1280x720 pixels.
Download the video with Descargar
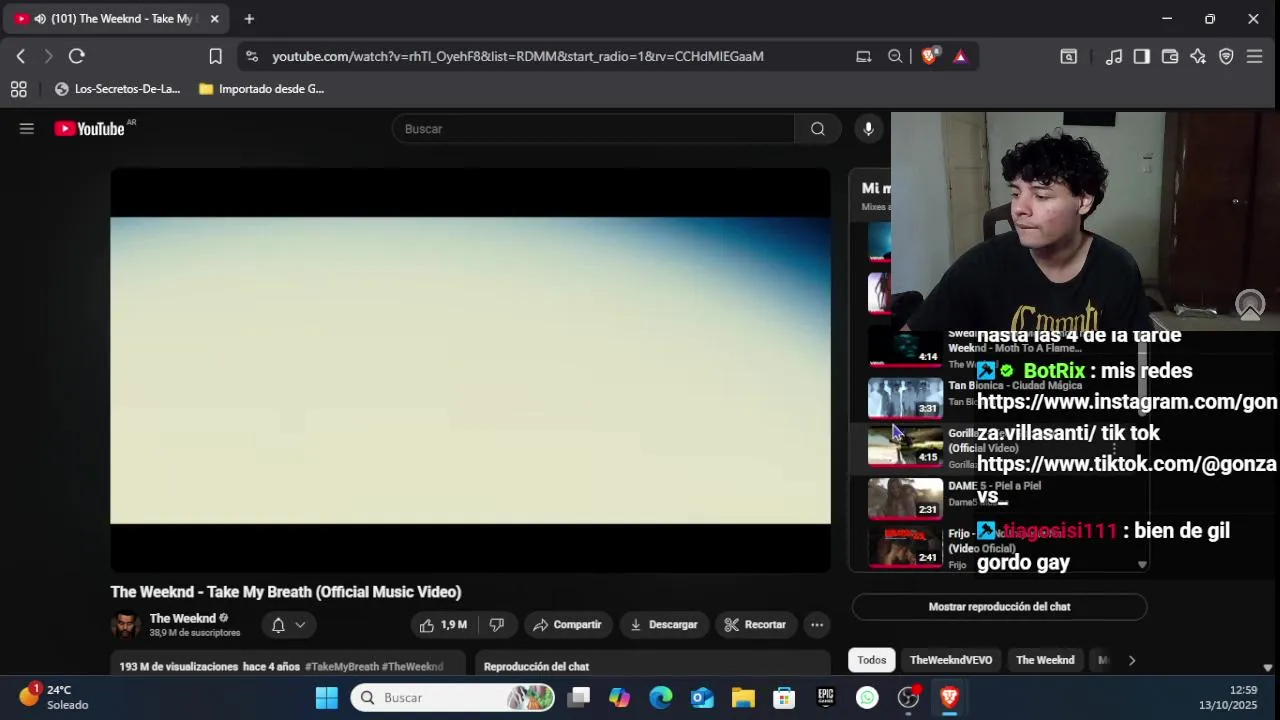click(x=663, y=625)
